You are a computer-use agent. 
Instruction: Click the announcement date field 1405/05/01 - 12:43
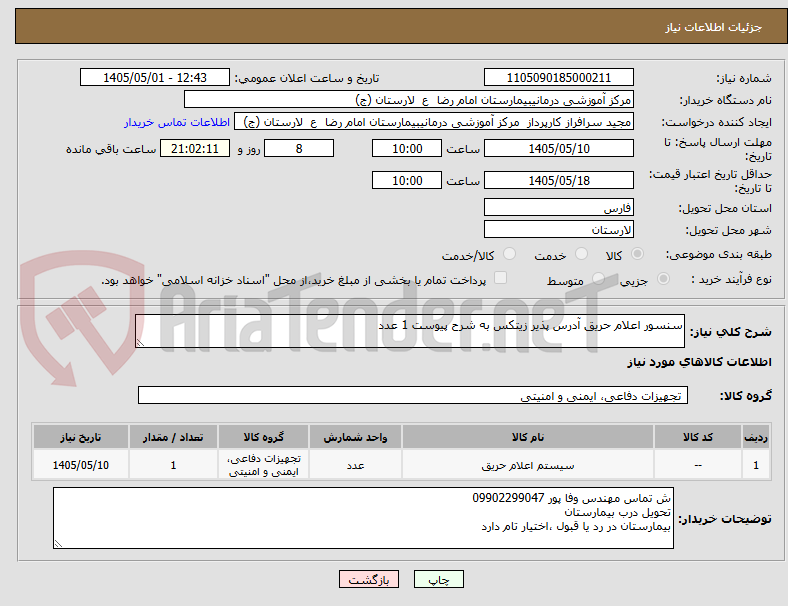click(155, 77)
